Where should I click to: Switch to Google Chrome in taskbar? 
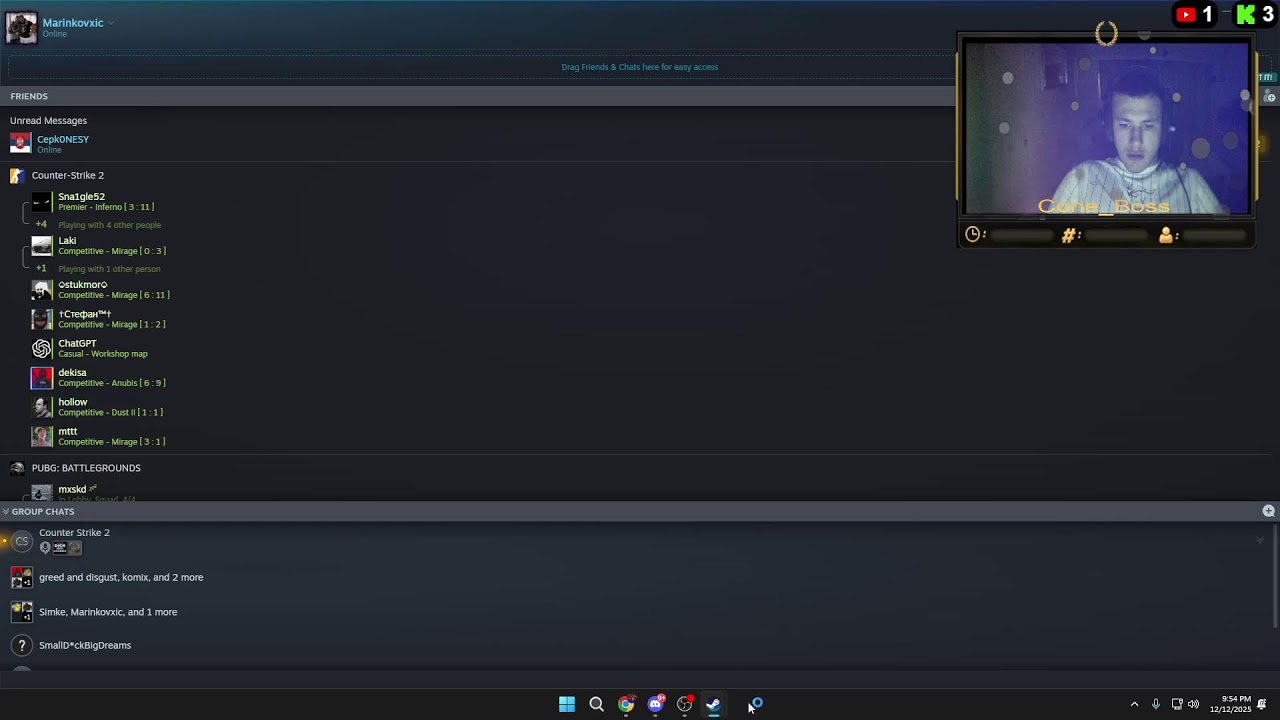[x=626, y=704]
